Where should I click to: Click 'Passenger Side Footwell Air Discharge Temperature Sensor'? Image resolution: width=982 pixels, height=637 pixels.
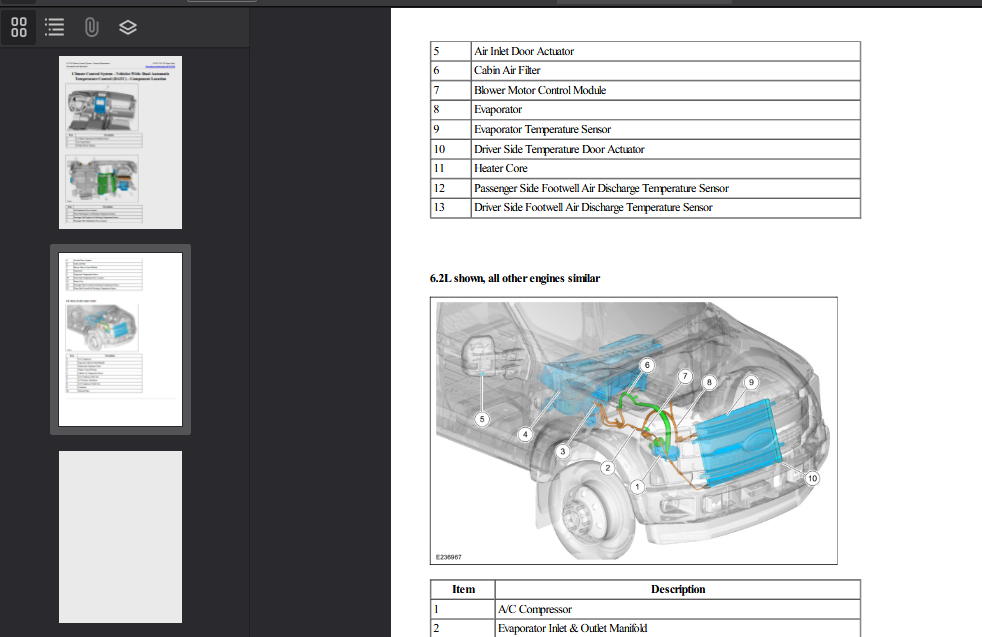601,188
